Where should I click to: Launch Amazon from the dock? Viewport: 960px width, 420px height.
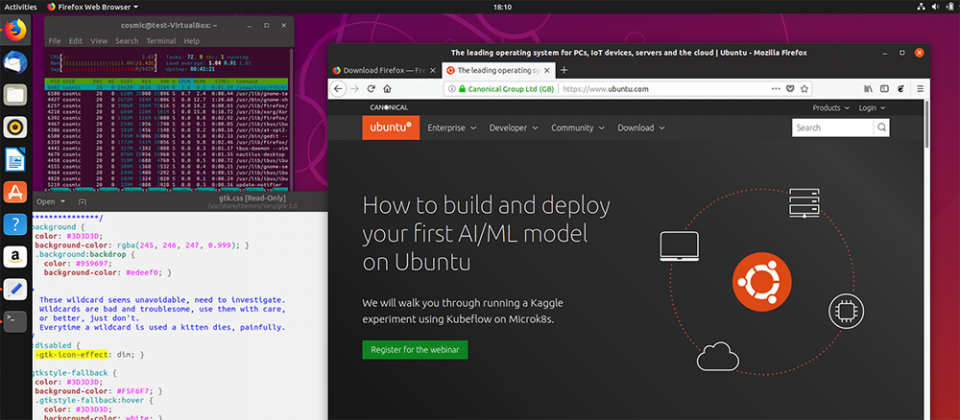(15, 257)
